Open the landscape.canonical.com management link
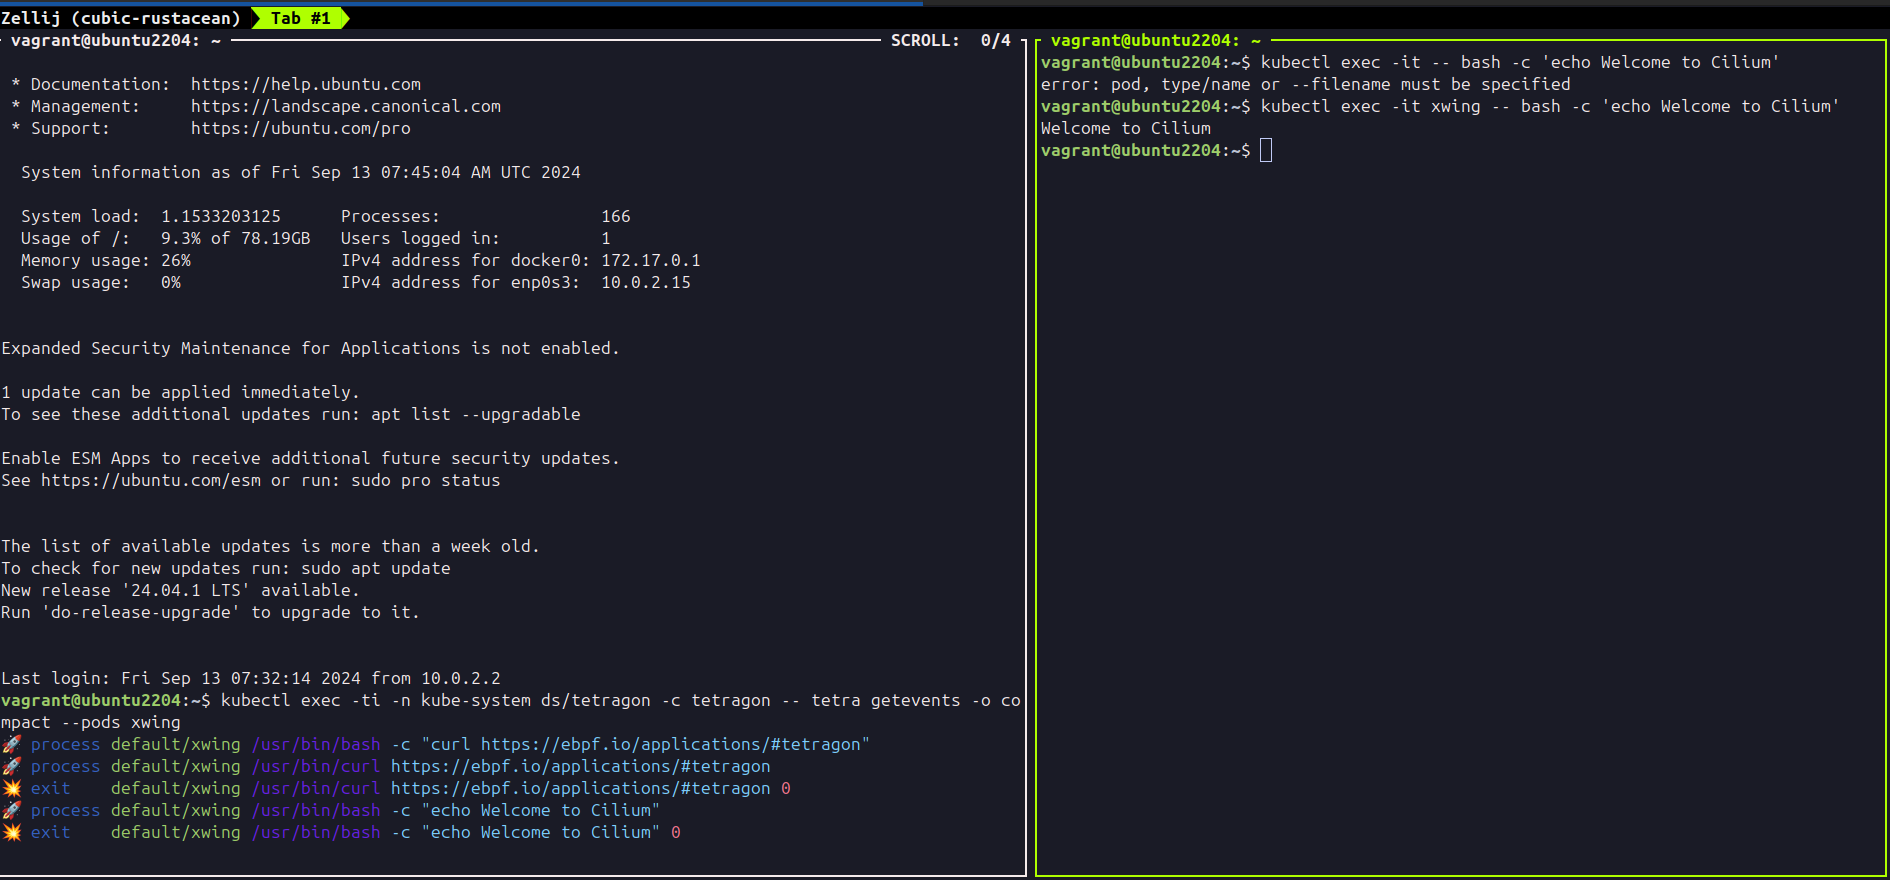The height and width of the screenshot is (880, 1890). click(345, 106)
